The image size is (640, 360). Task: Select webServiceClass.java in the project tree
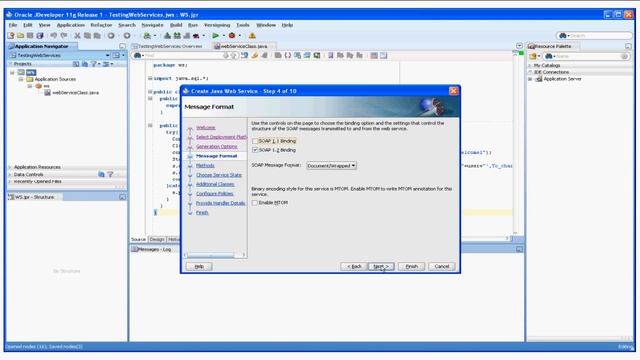click(75, 93)
